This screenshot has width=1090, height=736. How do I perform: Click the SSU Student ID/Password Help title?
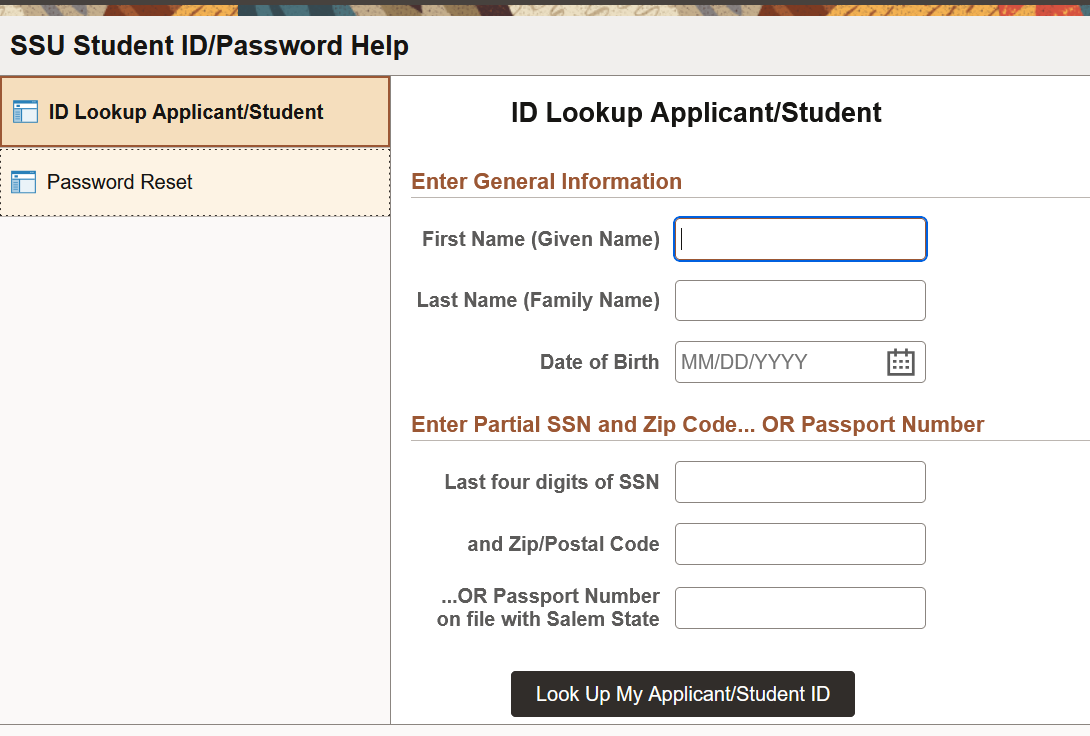(209, 46)
